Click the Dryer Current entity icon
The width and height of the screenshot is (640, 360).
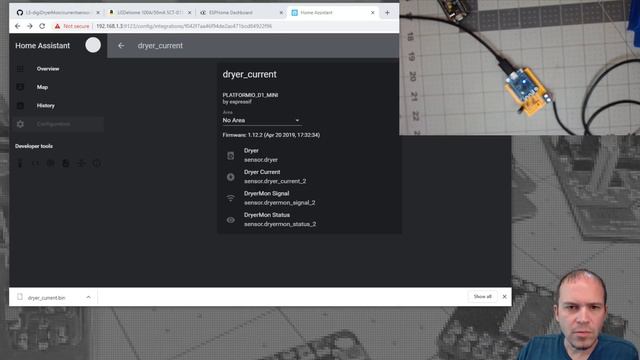231,177
